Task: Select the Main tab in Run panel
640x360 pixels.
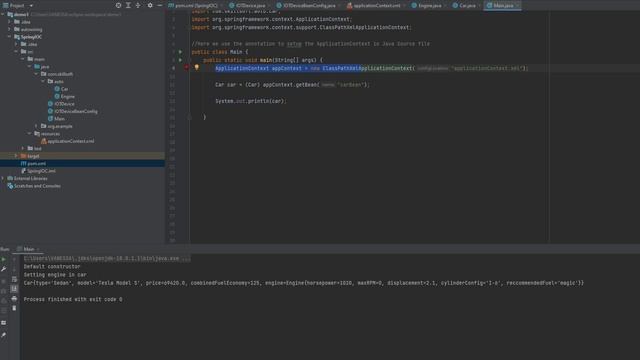Action: [x=29, y=249]
